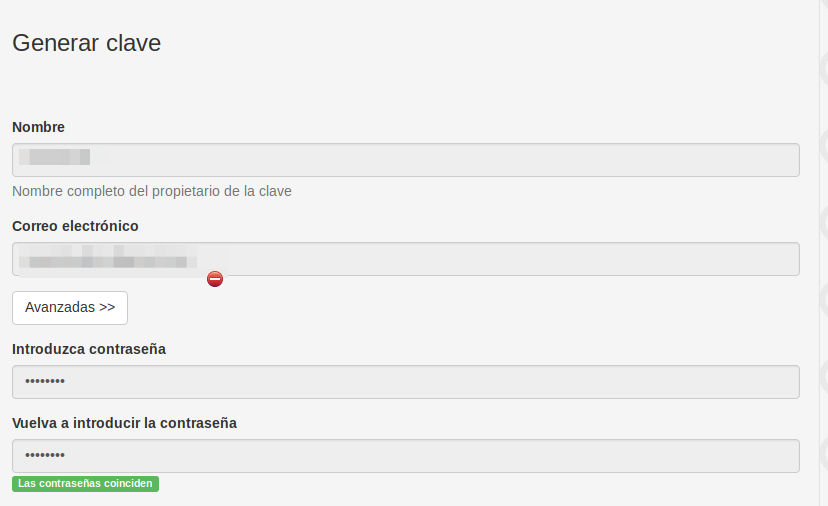
Task: Click the Correo electrónico label
Action: [x=75, y=226]
